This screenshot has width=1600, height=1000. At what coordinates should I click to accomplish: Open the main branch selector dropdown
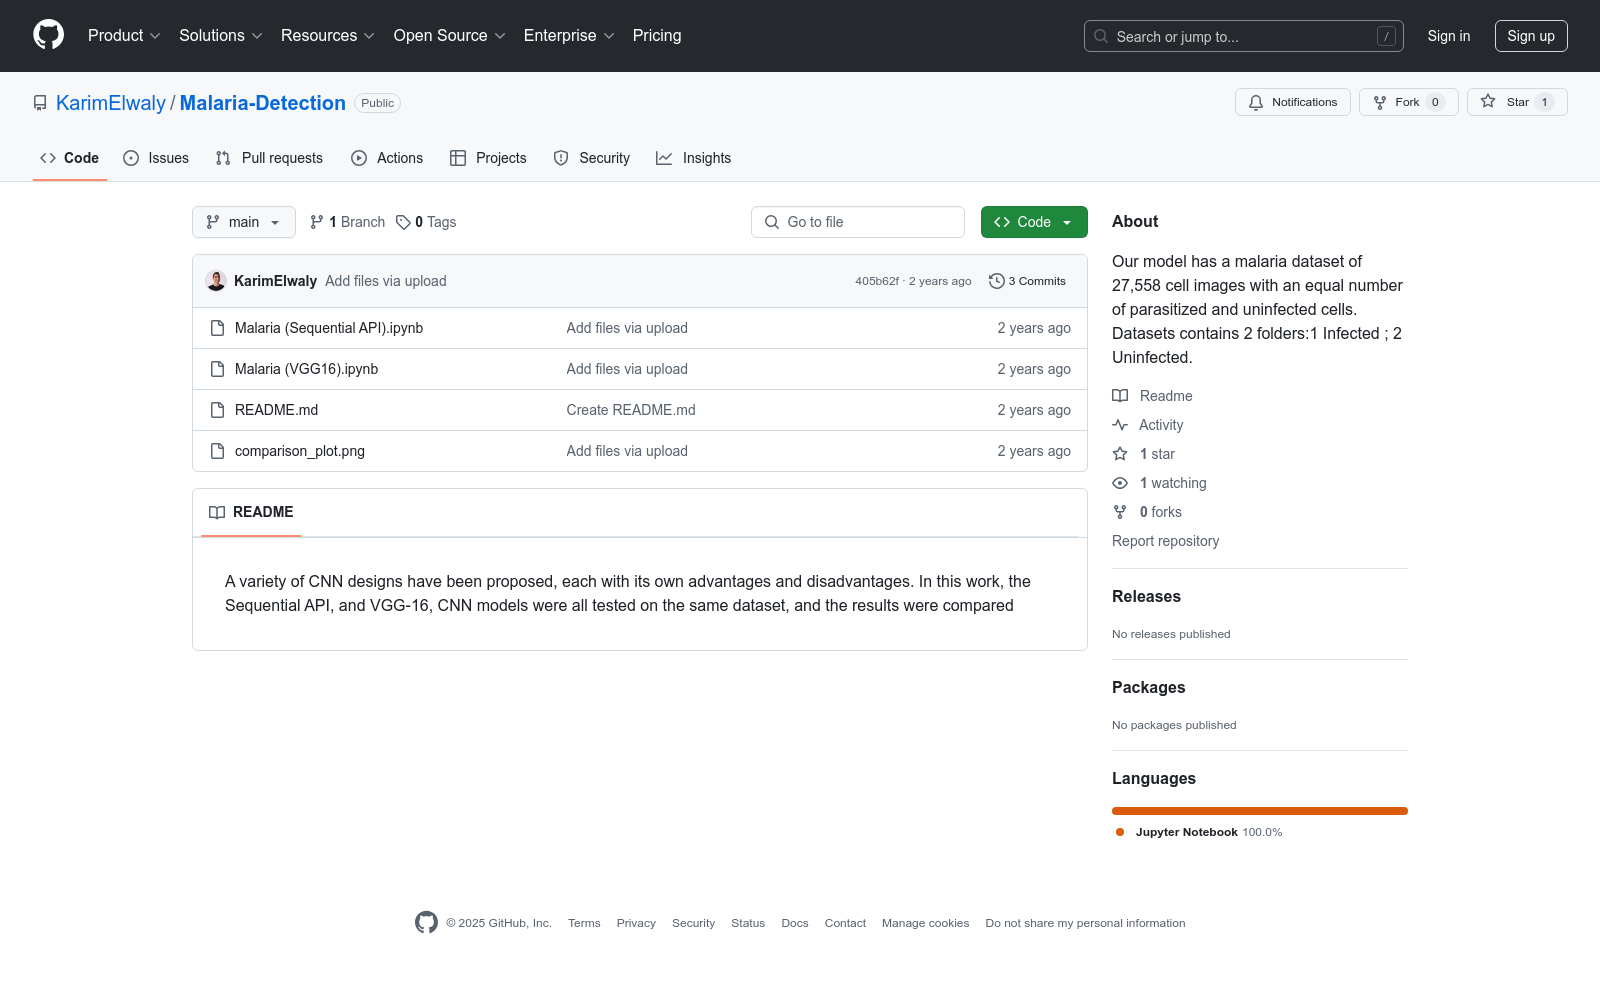click(x=244, y=222)
